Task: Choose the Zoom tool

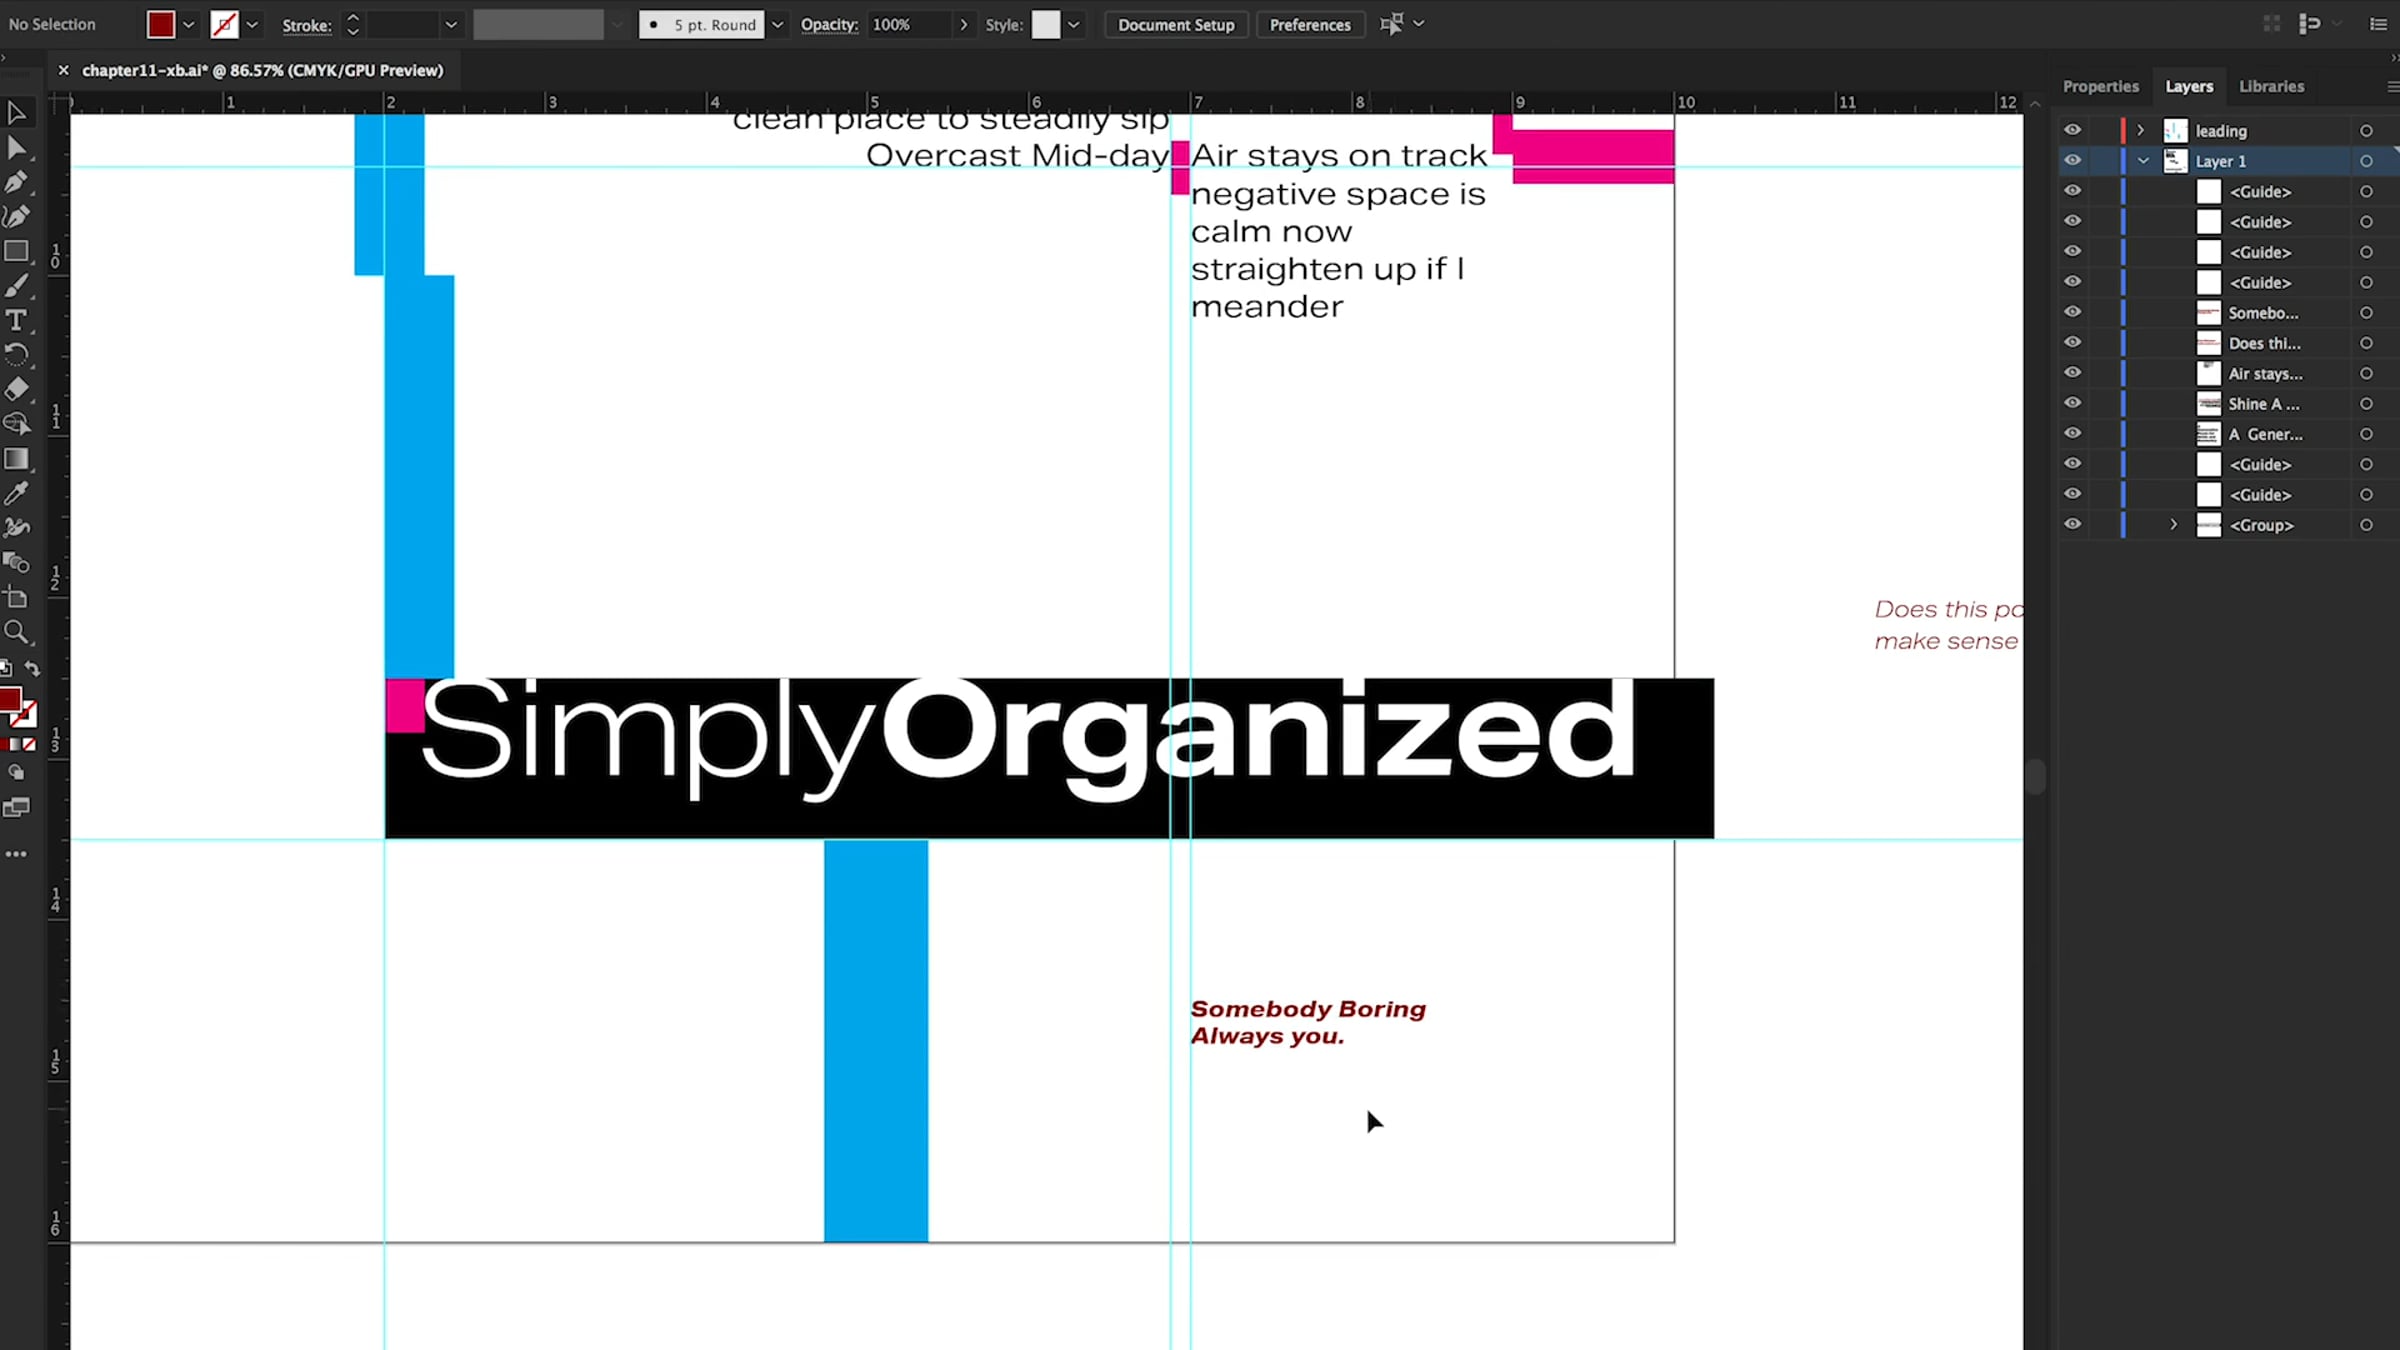Action: point(16,632)
